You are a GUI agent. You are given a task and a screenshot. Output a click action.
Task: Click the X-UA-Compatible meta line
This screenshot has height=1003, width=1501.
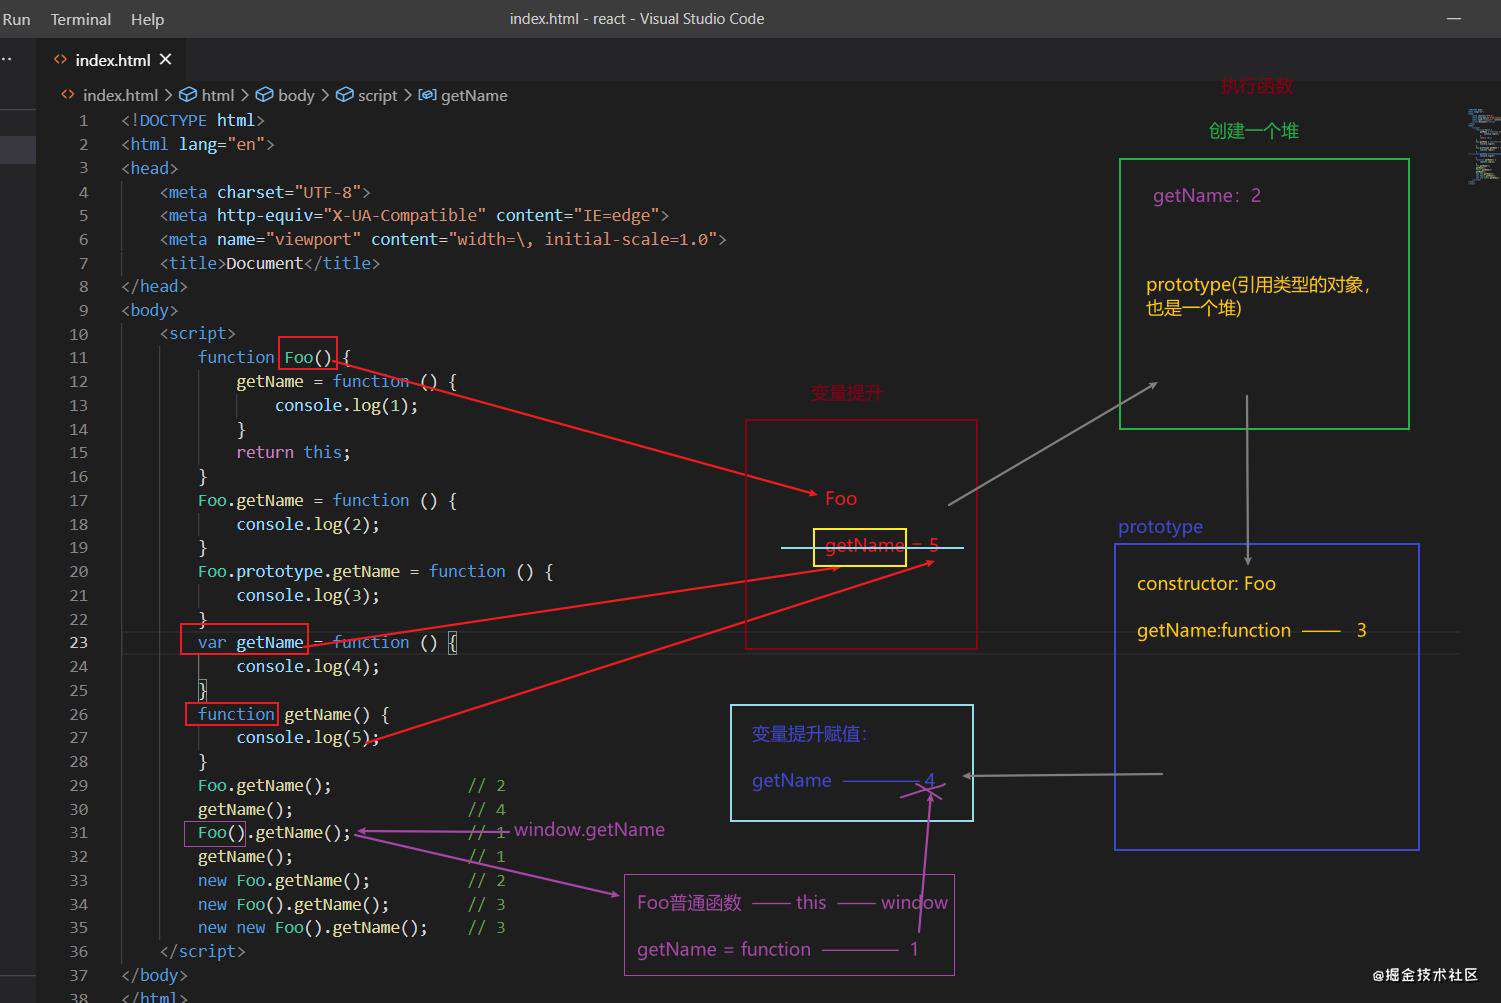(414, 215)
